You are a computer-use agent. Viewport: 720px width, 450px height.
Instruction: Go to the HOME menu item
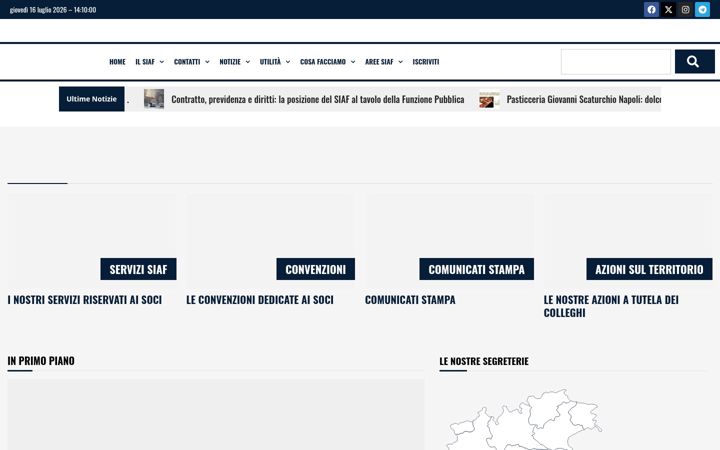pos(117,62)
